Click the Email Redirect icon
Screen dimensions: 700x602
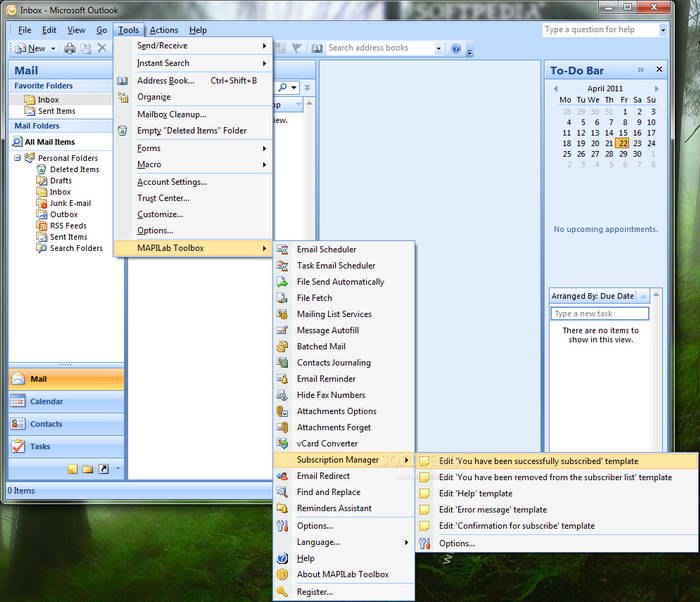pyautogui.click(x=282, y=476)
